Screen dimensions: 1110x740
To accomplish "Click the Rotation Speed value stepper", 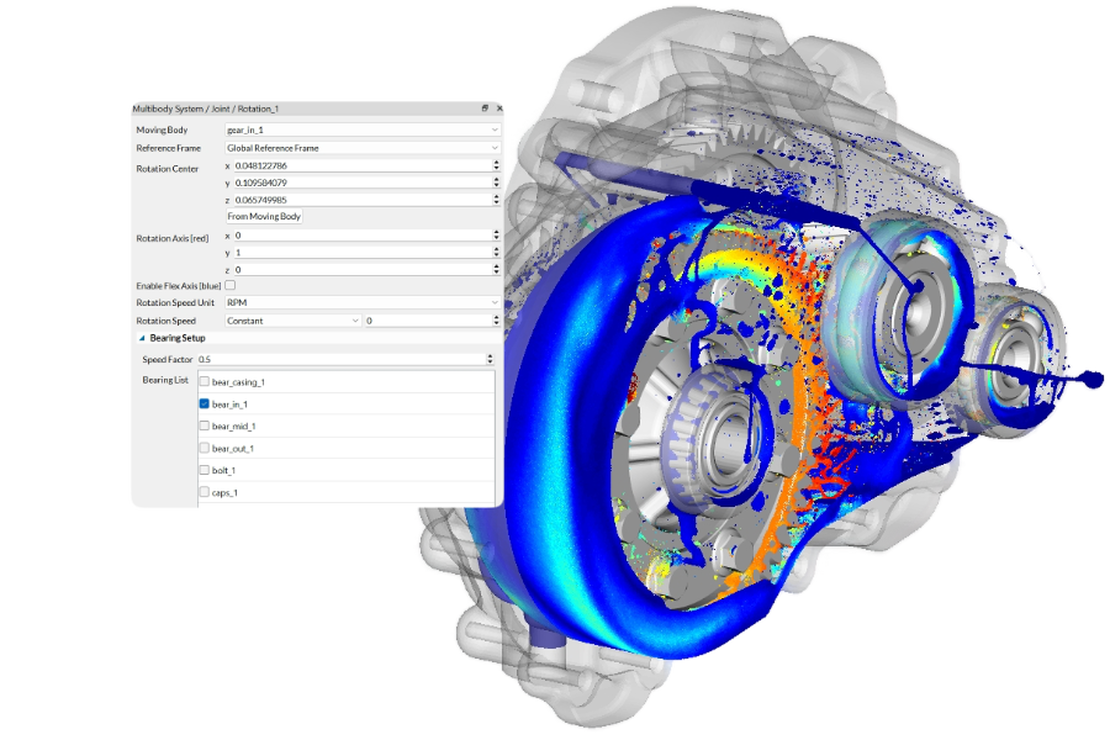I will point(496,321).
